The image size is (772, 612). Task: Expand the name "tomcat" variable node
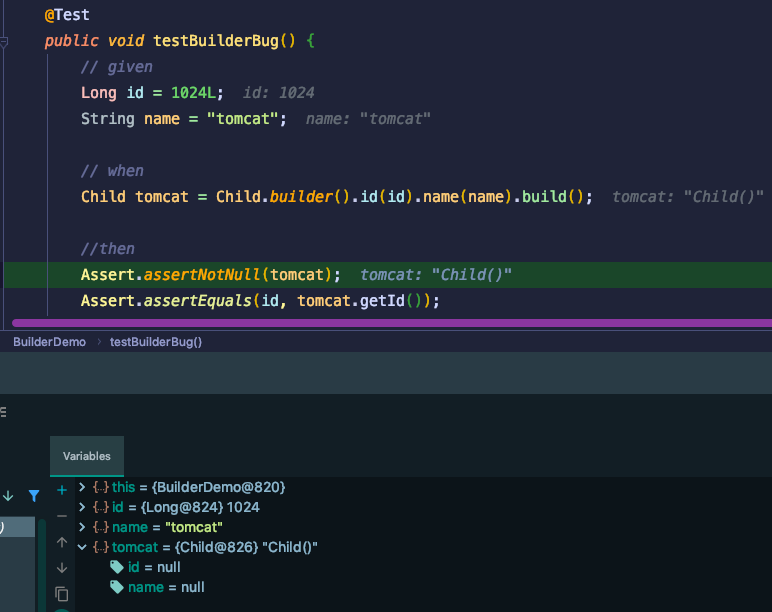pyautogui.click(x=82, y=527)
